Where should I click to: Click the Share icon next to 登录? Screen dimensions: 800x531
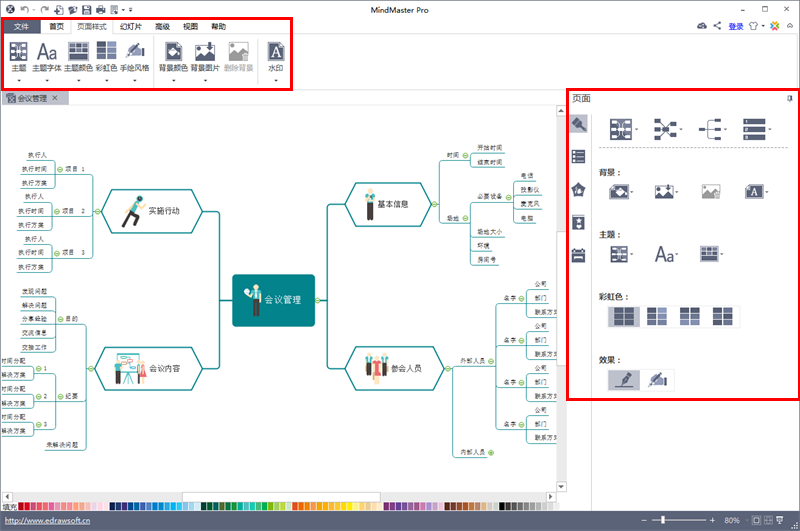coord(717,26)
